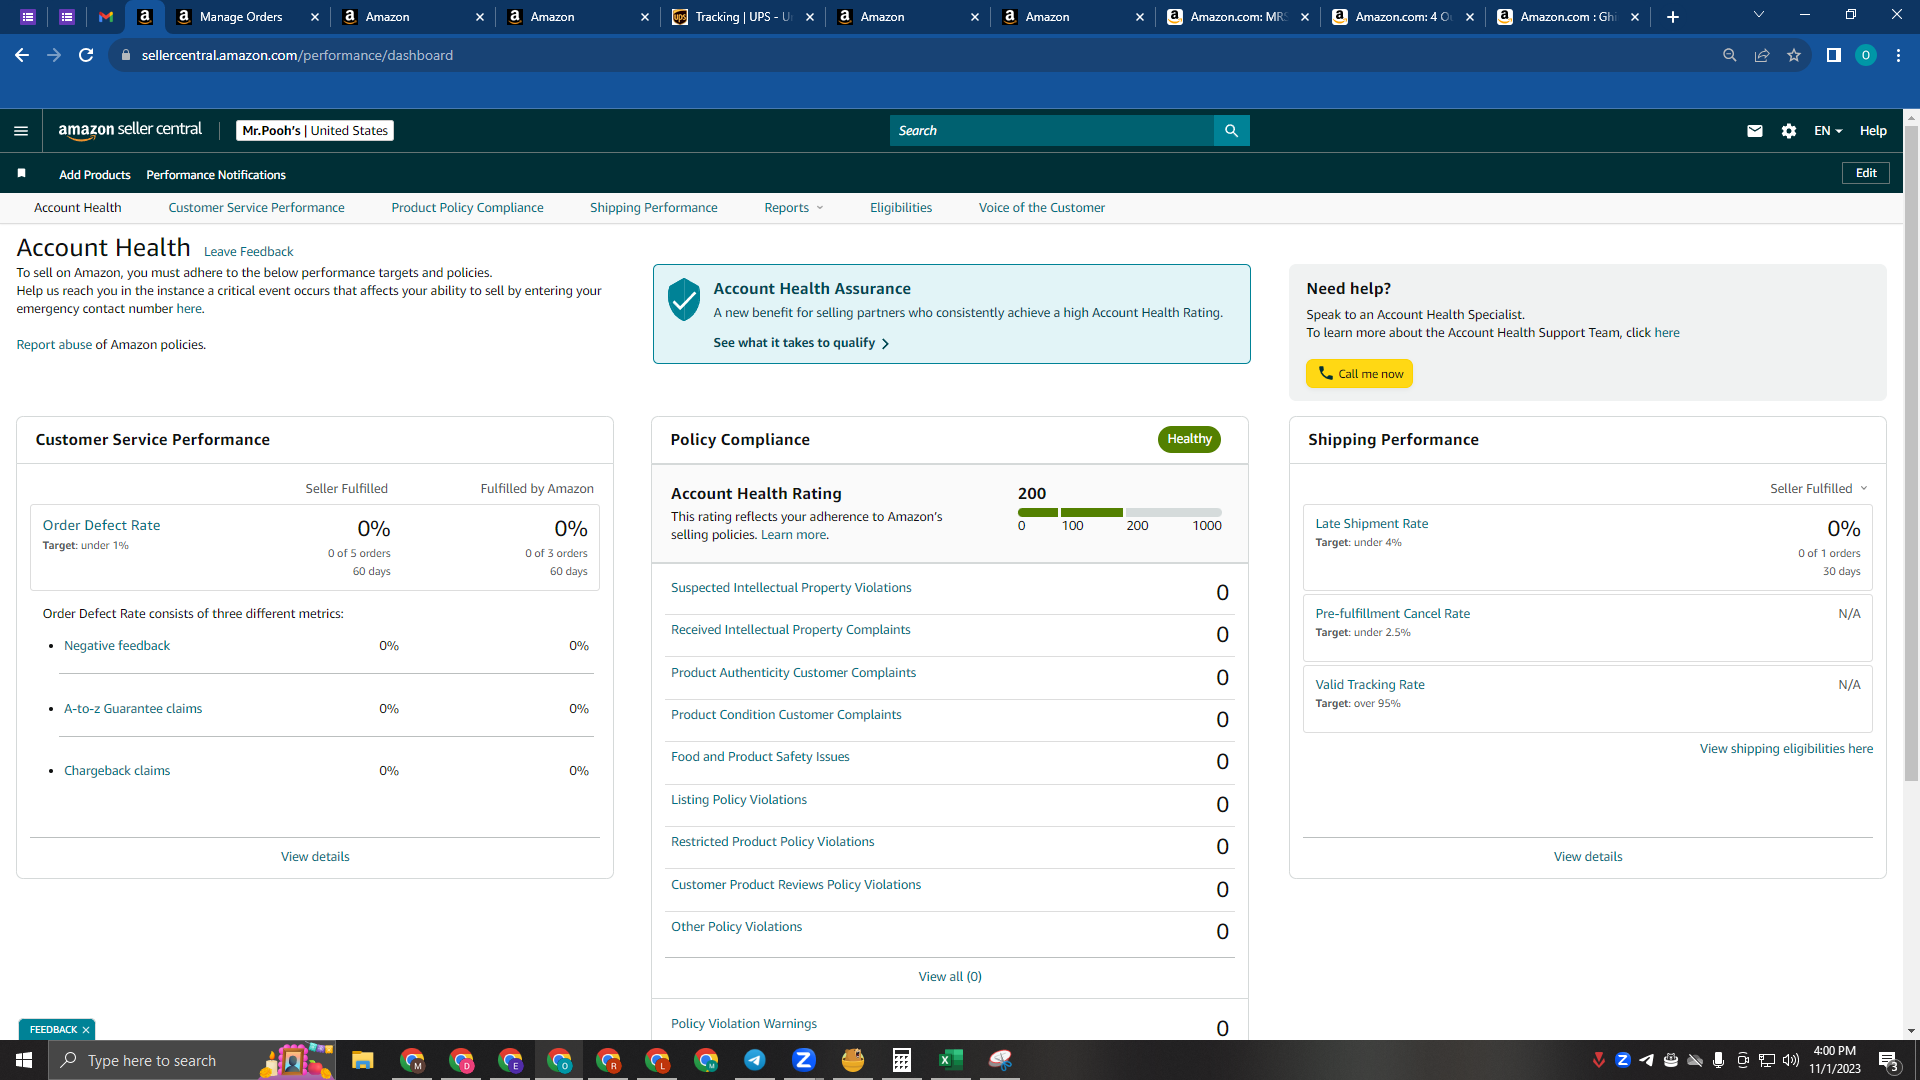Viewport: 1920px width, 1080px height.
Task: Click the Amazon Seller Central logo
Action: pos(130,130)
